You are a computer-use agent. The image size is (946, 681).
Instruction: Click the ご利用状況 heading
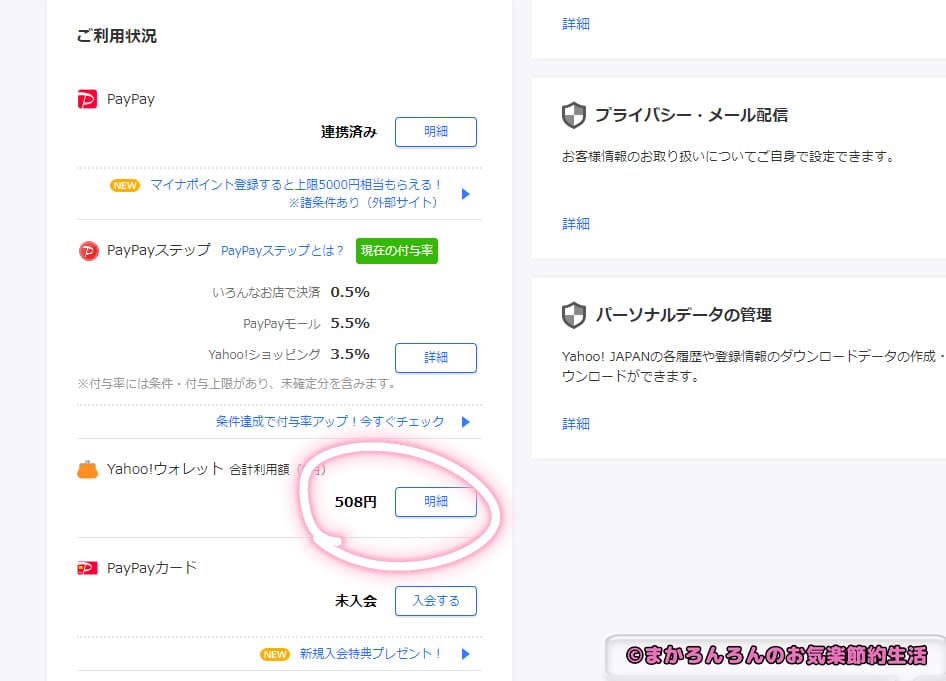point(116,36)
